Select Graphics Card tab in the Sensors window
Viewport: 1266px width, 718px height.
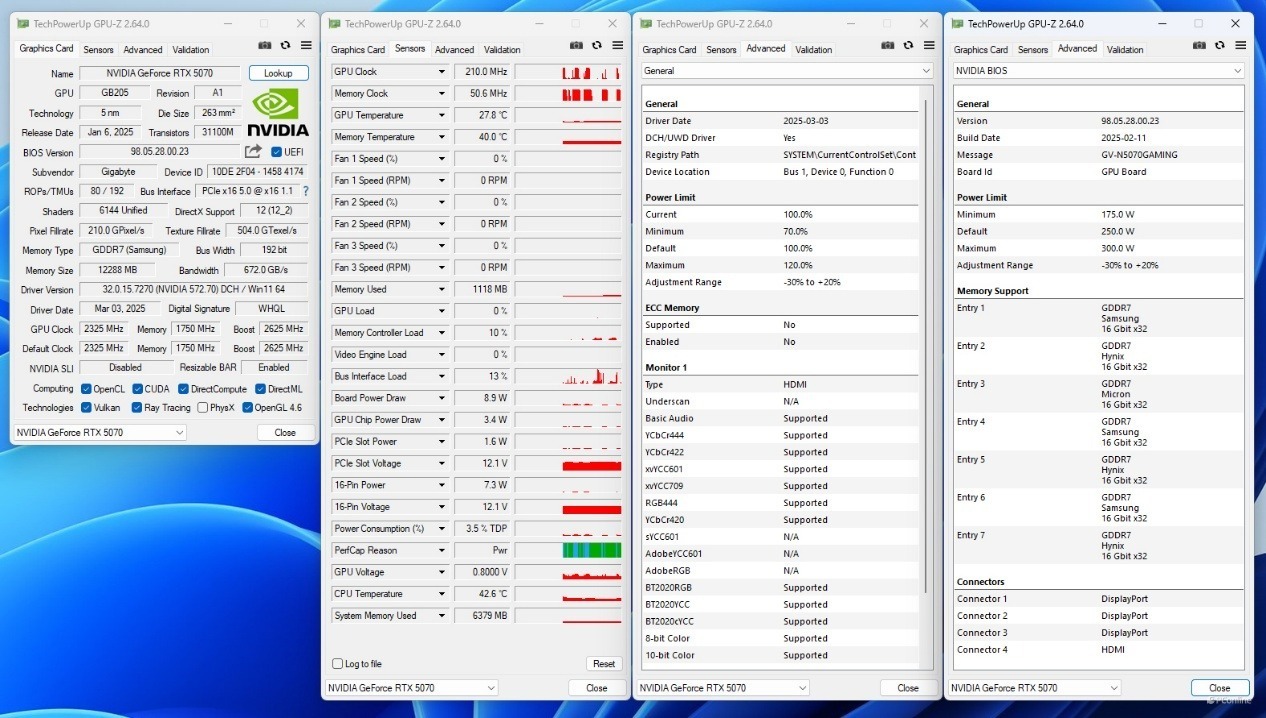357,49
